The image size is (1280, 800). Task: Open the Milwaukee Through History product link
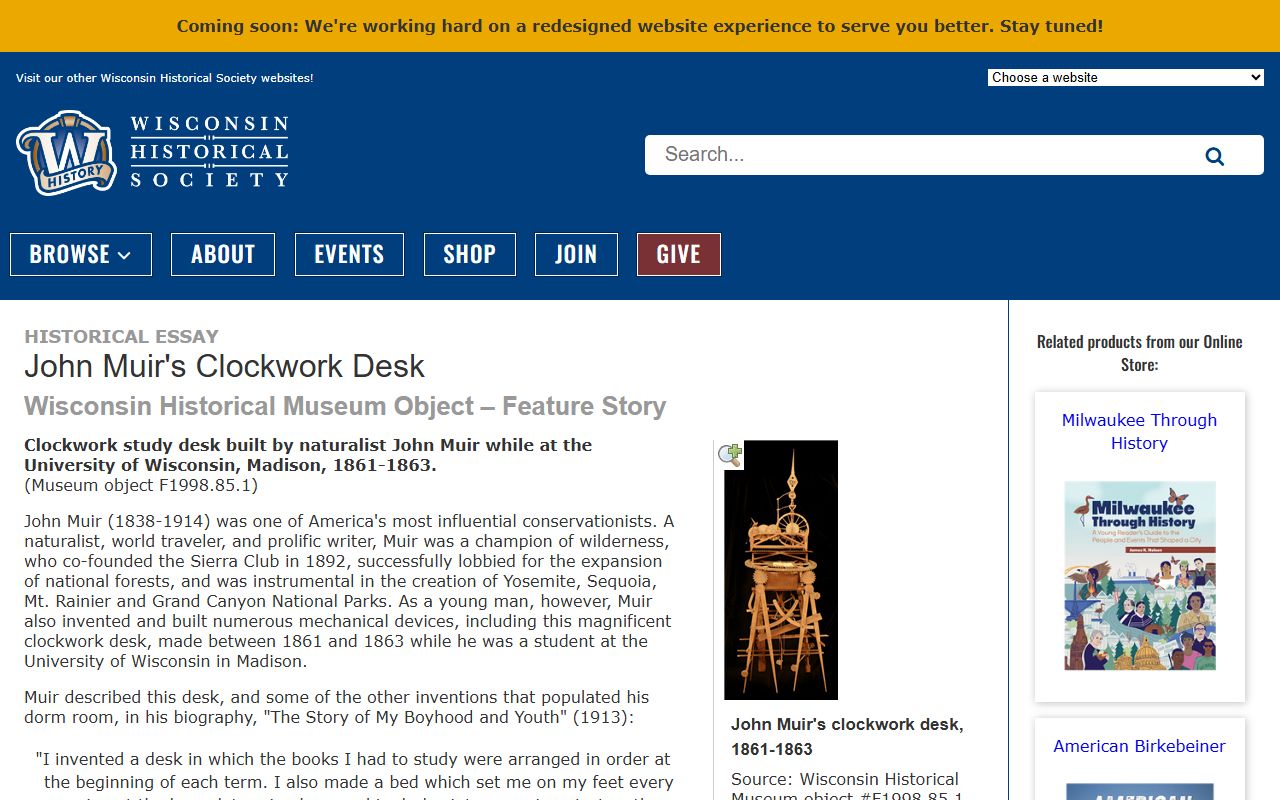coord(1139,431)
